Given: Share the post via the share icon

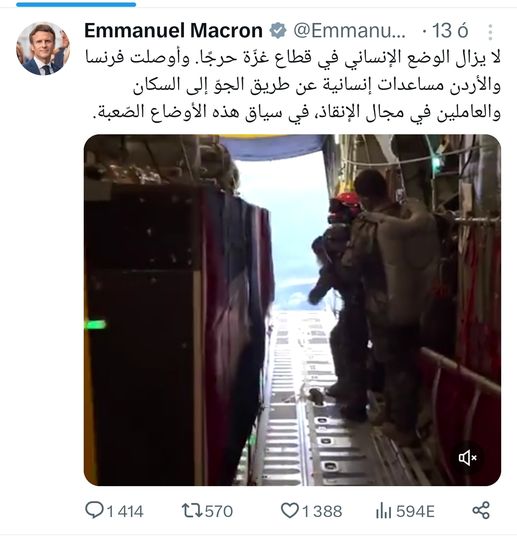Looking at the screenshot, I should [x=481, y=510].
